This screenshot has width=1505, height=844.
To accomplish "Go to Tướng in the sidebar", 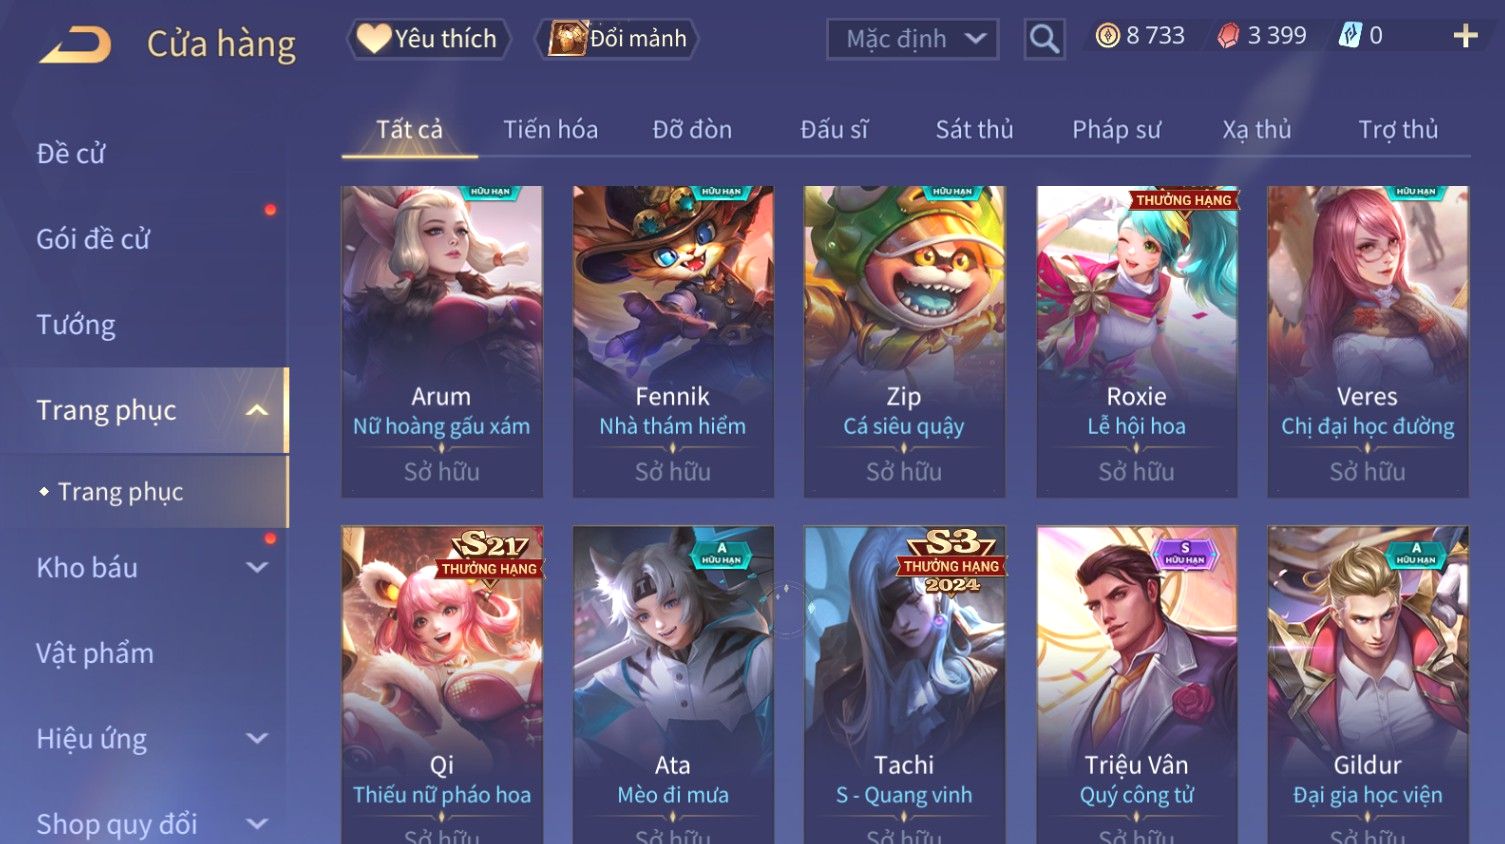I will coord(76,325).
